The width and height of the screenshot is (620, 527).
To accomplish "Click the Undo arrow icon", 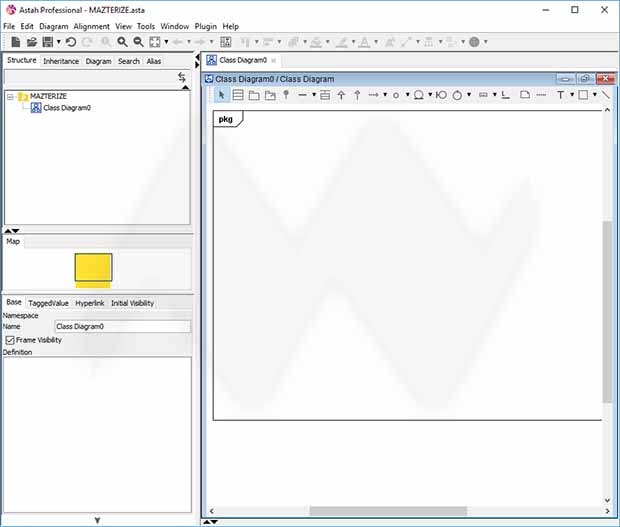I will click(71, 42).
